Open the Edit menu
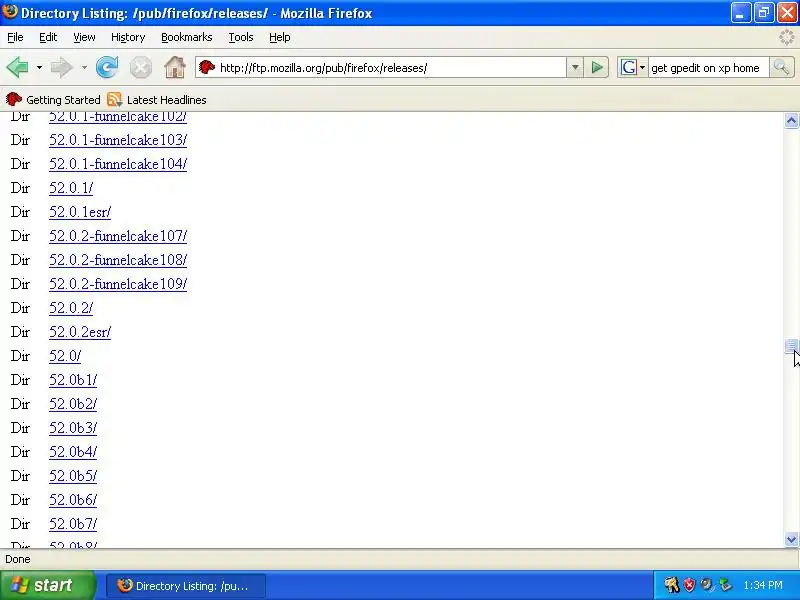Viewport: 800px width, 600px height. 48,37
